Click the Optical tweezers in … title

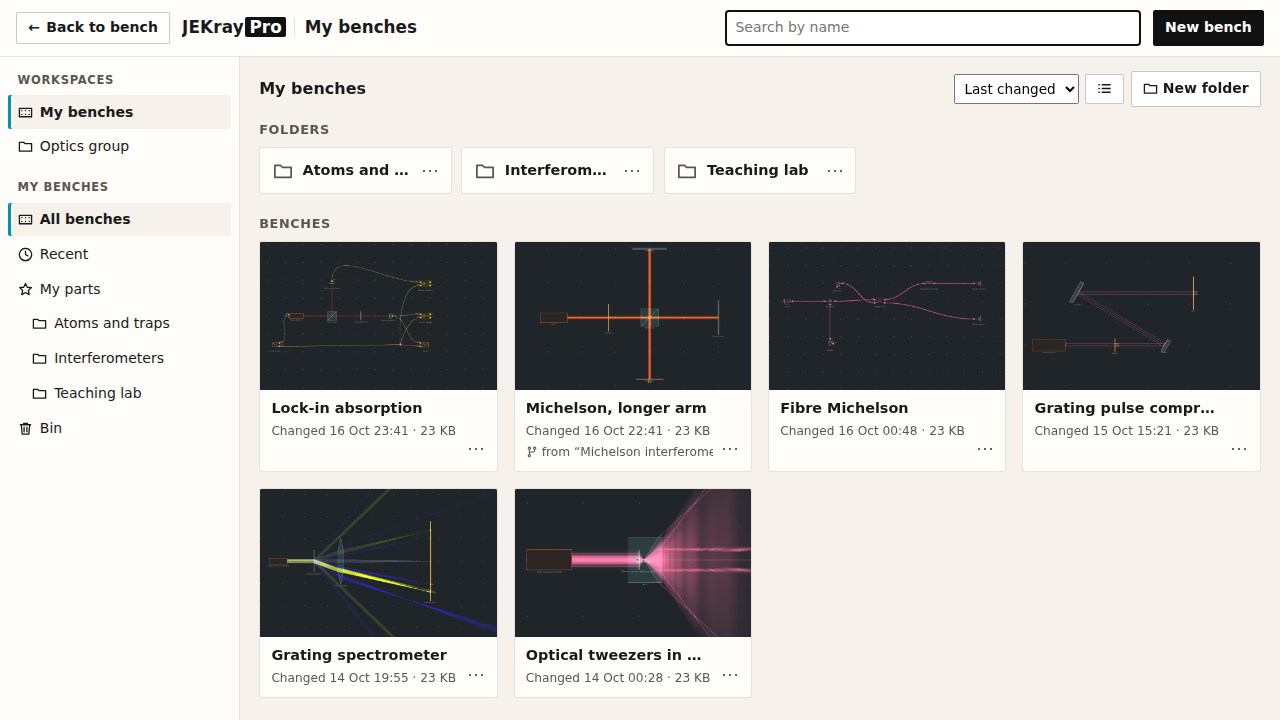point(613,655)
